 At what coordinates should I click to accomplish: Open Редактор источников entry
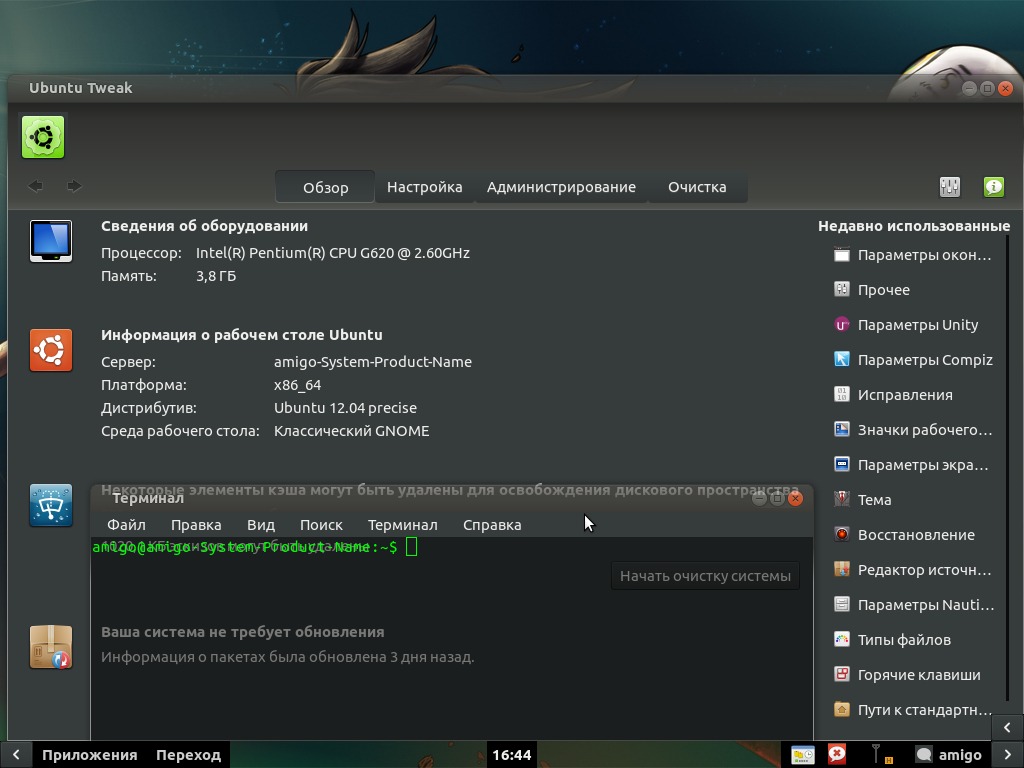(x=913, y=570)
